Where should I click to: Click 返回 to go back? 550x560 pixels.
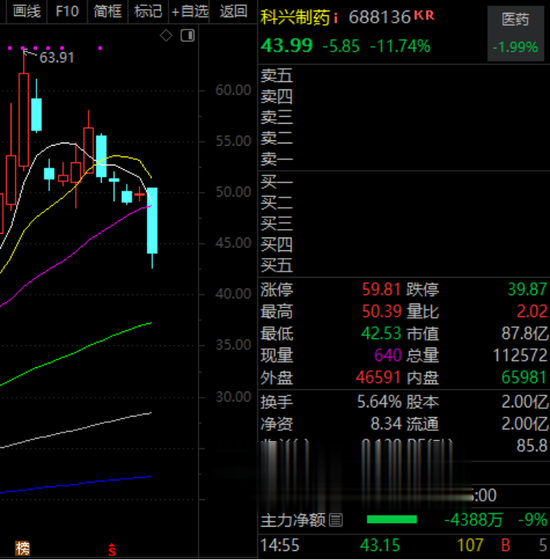coord(233,11)
